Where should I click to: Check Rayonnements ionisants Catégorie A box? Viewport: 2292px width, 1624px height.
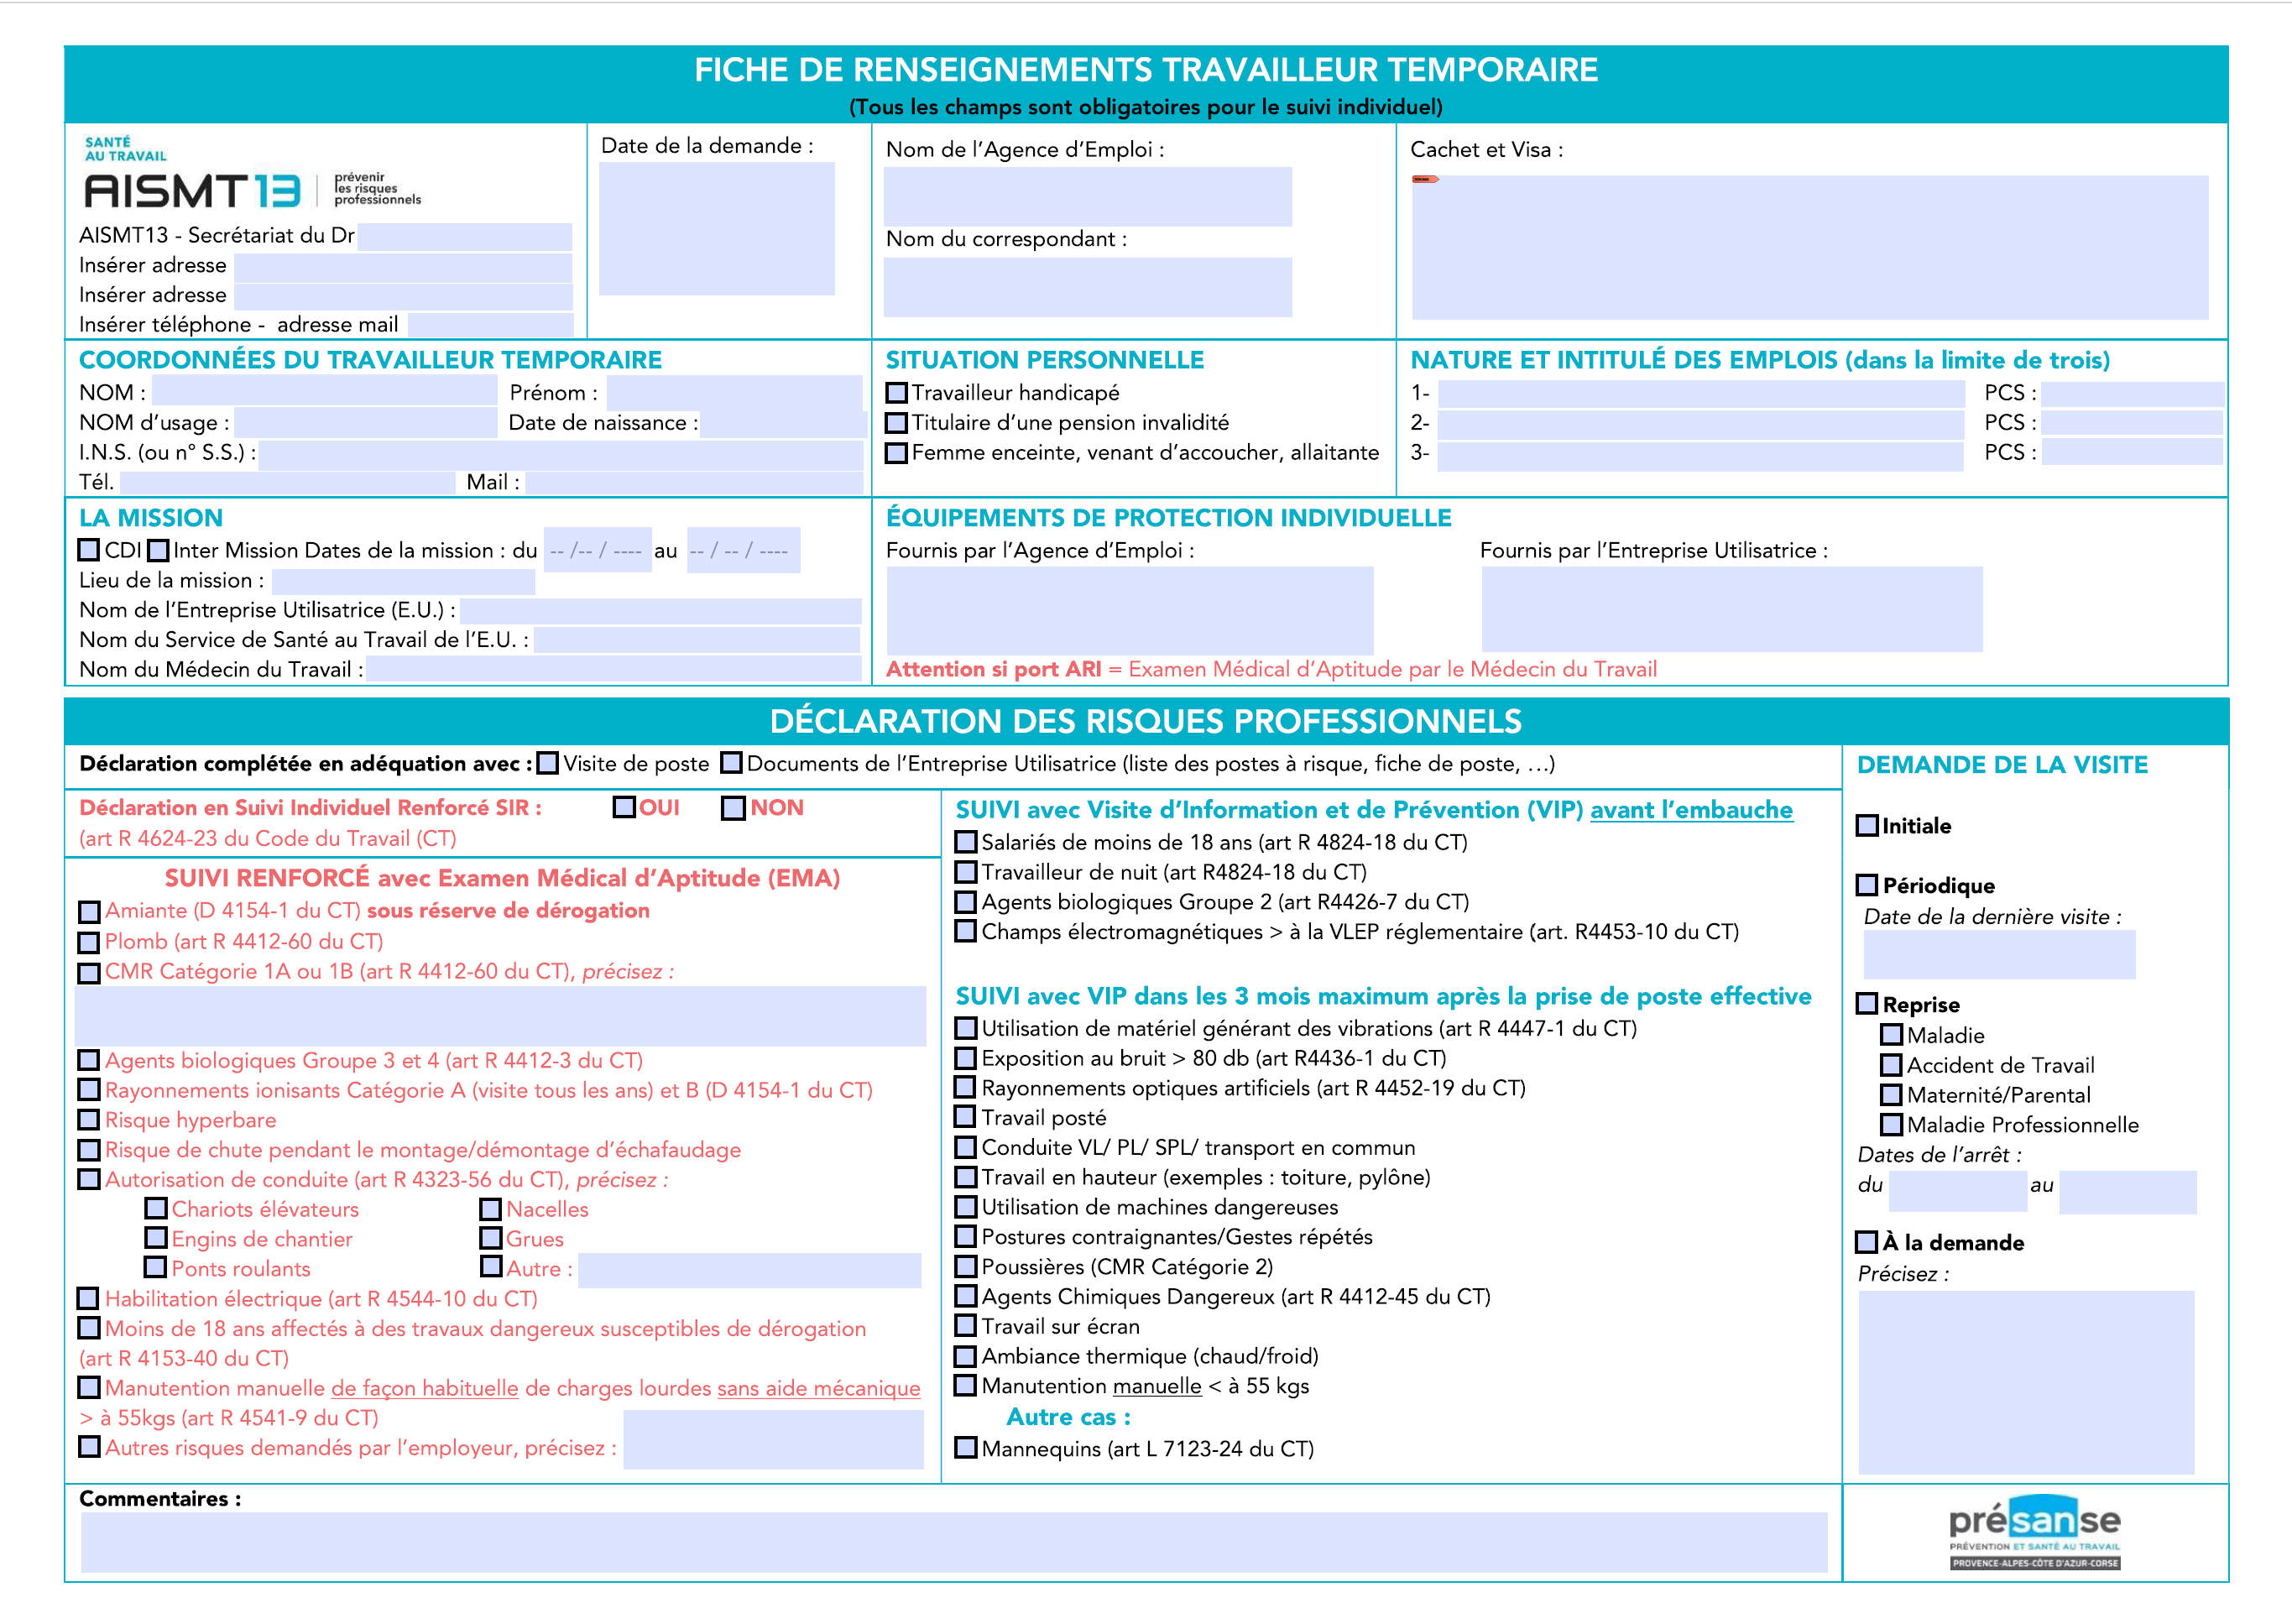pos(89,1090)
